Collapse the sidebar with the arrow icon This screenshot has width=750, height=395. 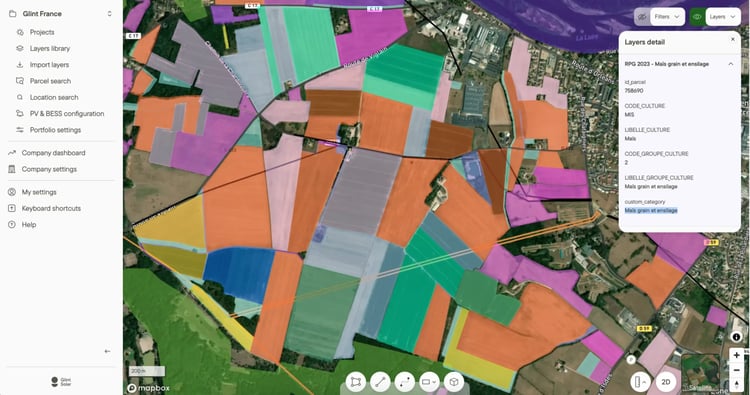(107, 351)
